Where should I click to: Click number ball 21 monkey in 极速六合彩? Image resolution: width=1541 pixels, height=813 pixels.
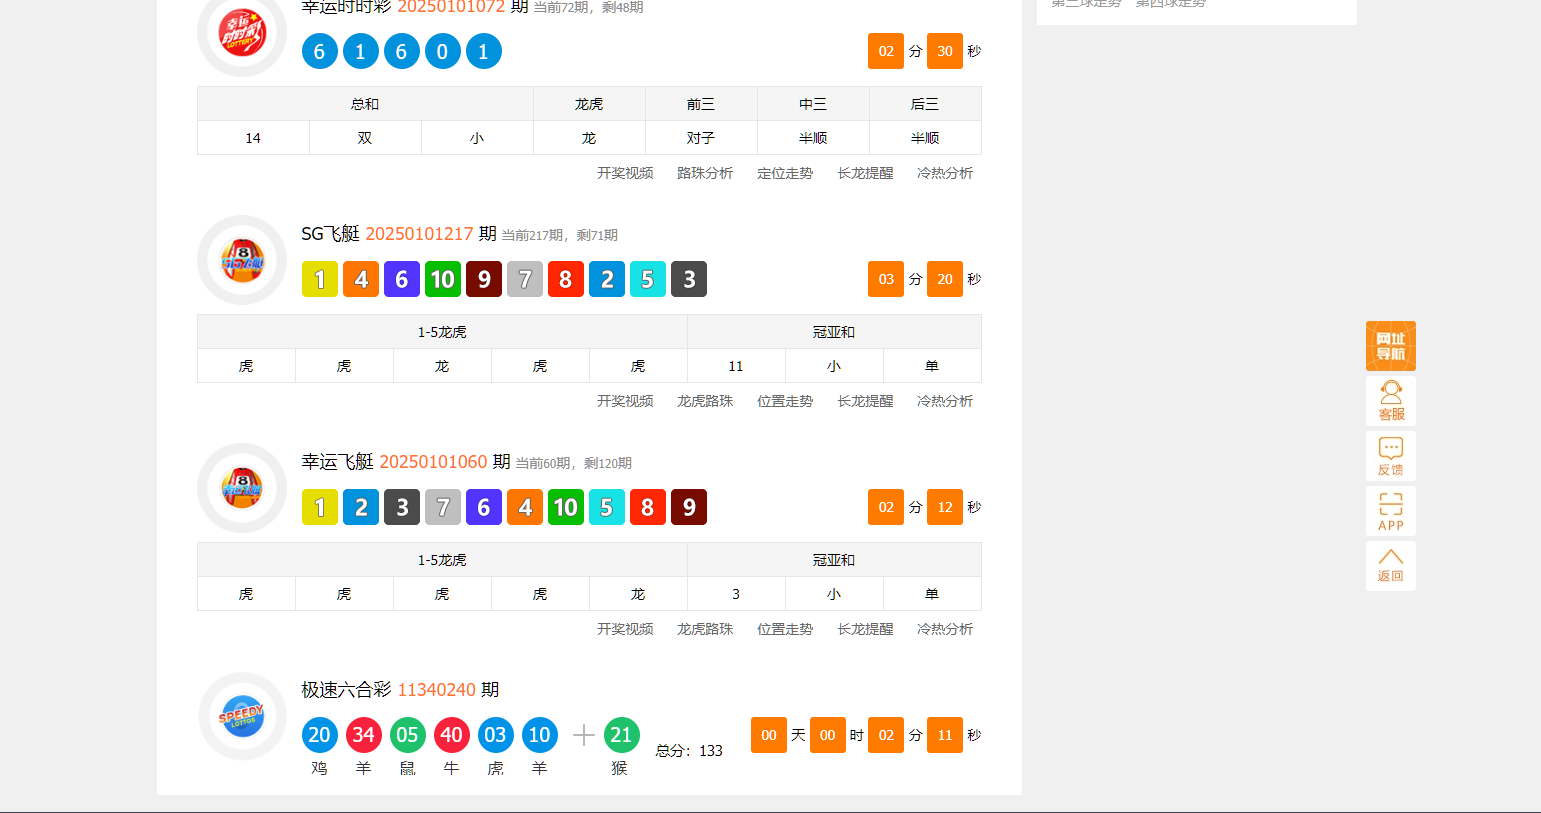click(621, 734)
